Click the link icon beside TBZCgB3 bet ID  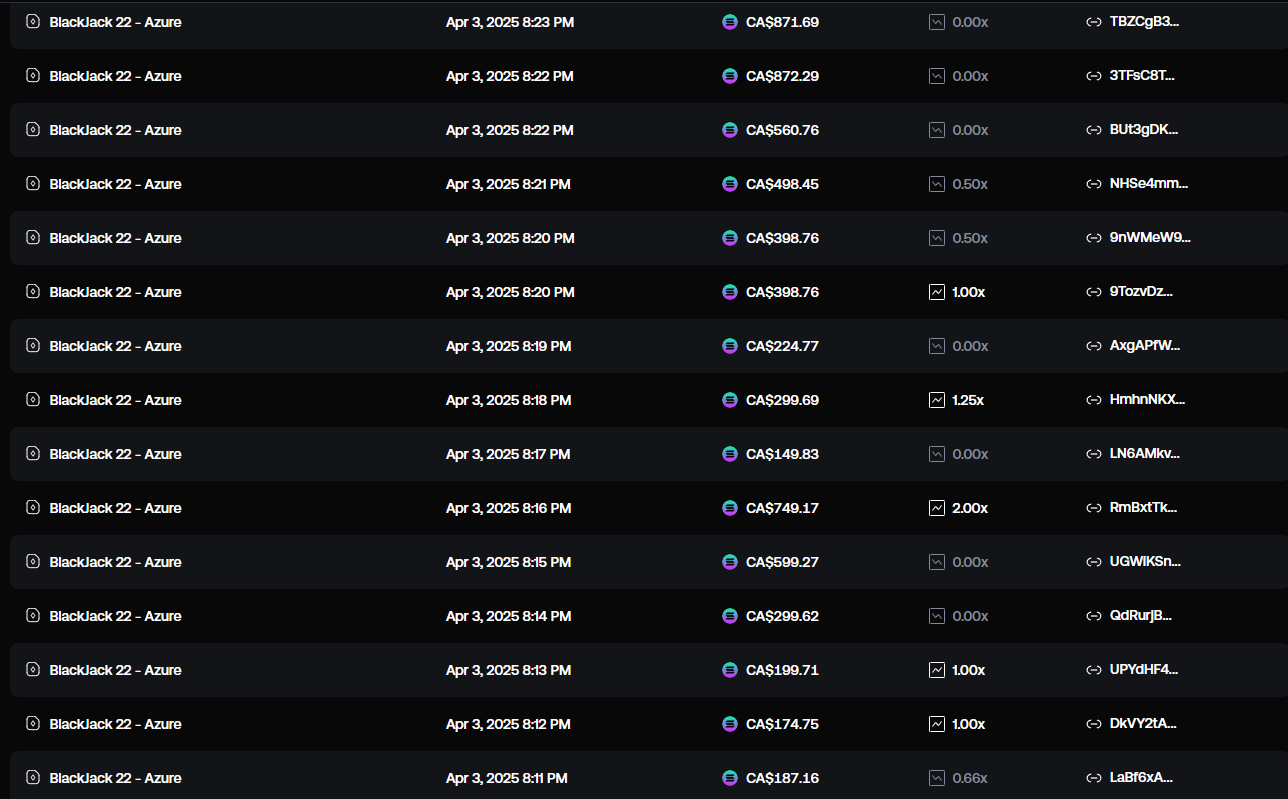pyautogui.click(x=1094, y=22)
